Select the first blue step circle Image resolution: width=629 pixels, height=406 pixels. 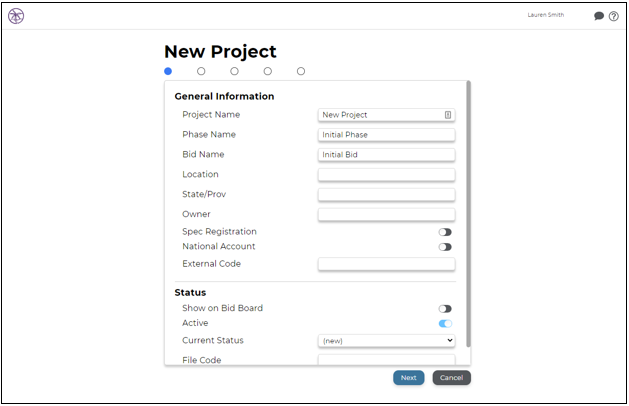tap(168, 71)
